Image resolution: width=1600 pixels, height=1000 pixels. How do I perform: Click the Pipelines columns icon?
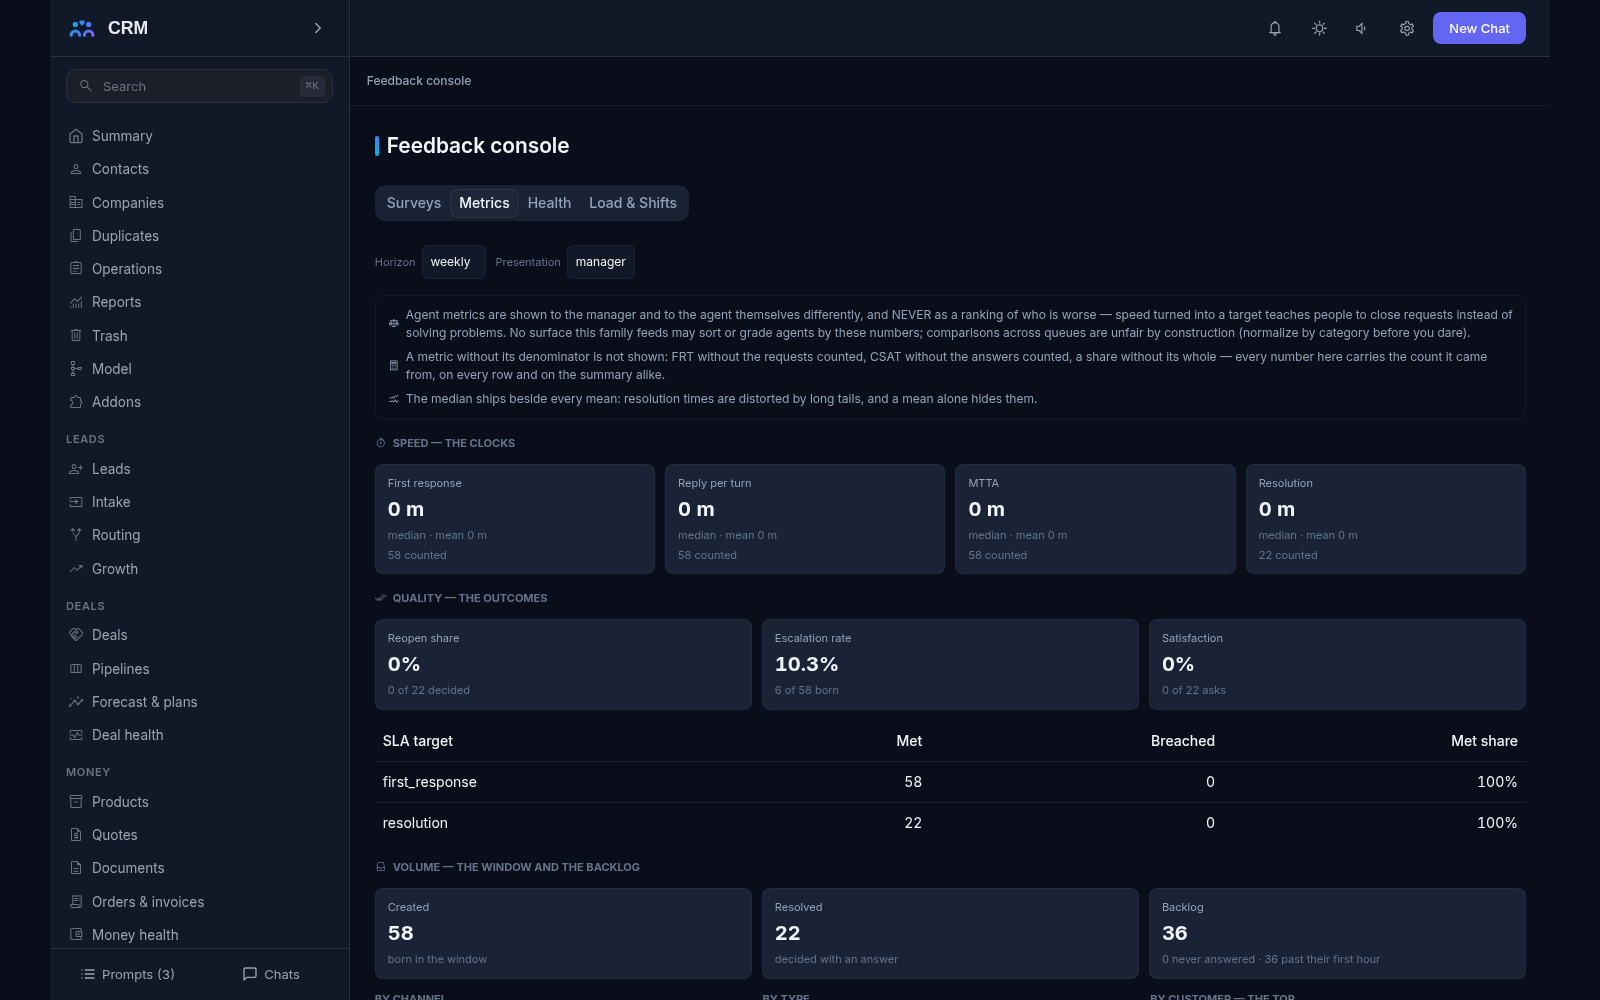[76, 669]
